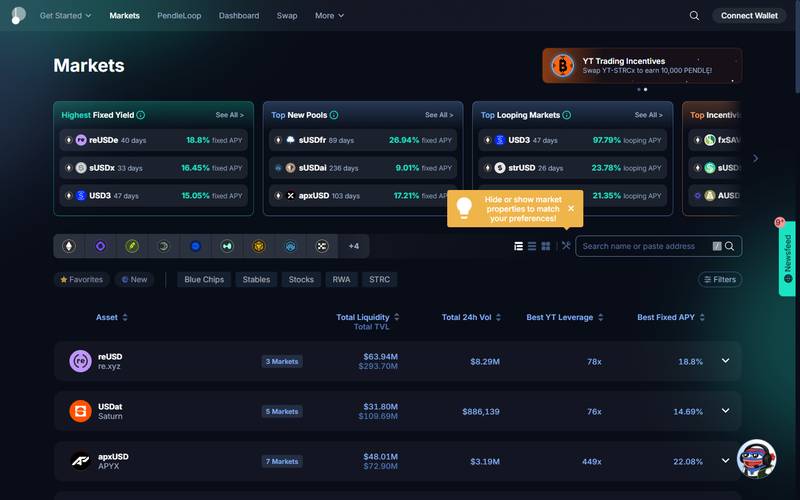Click See All in Highest Fixed Yield
Screen dimensions: 800x500
pos(230,115)
